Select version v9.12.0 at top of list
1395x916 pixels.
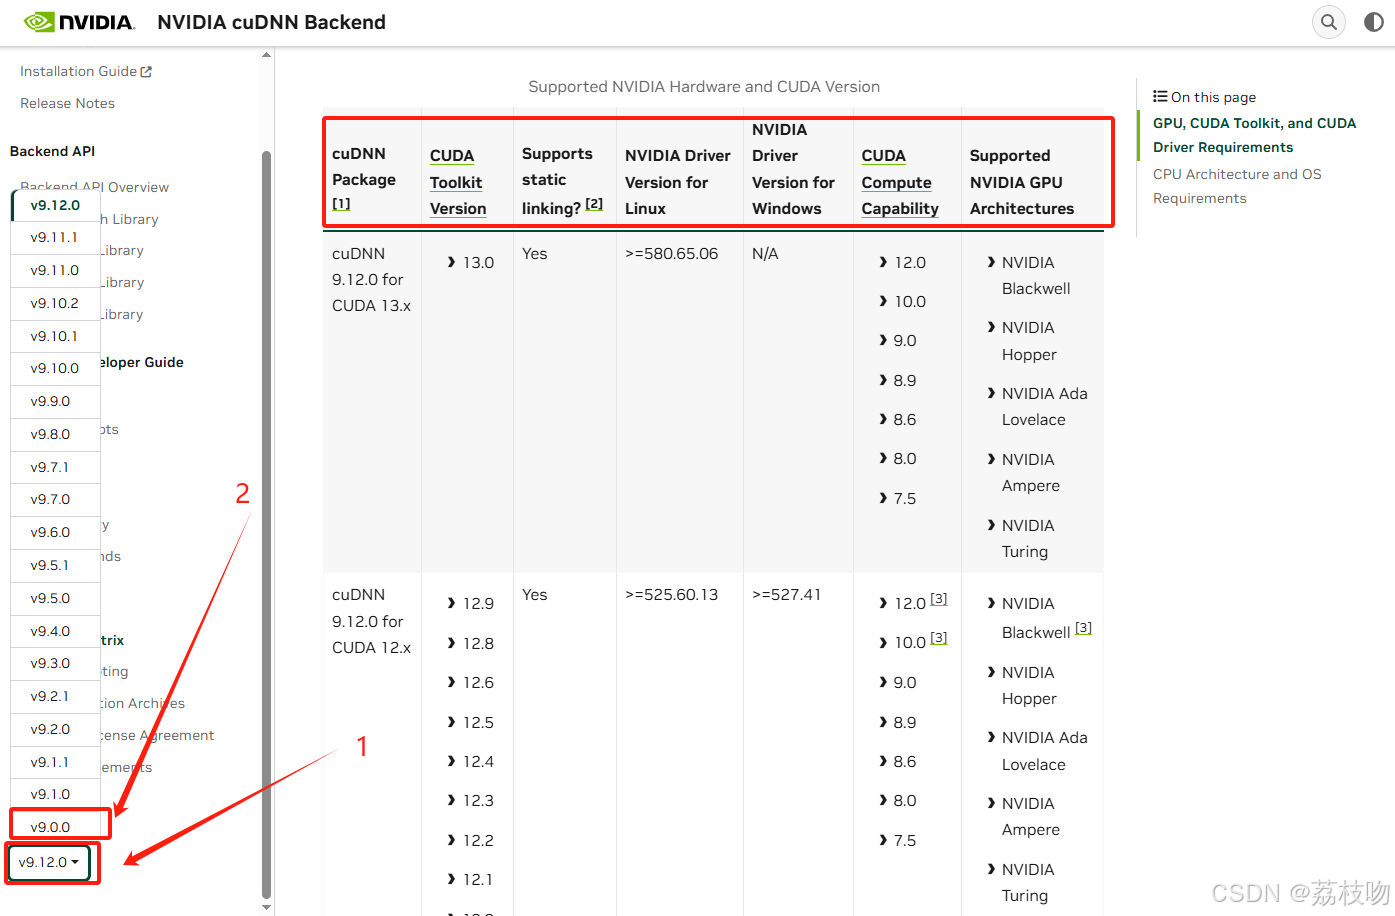coord(55,205)
